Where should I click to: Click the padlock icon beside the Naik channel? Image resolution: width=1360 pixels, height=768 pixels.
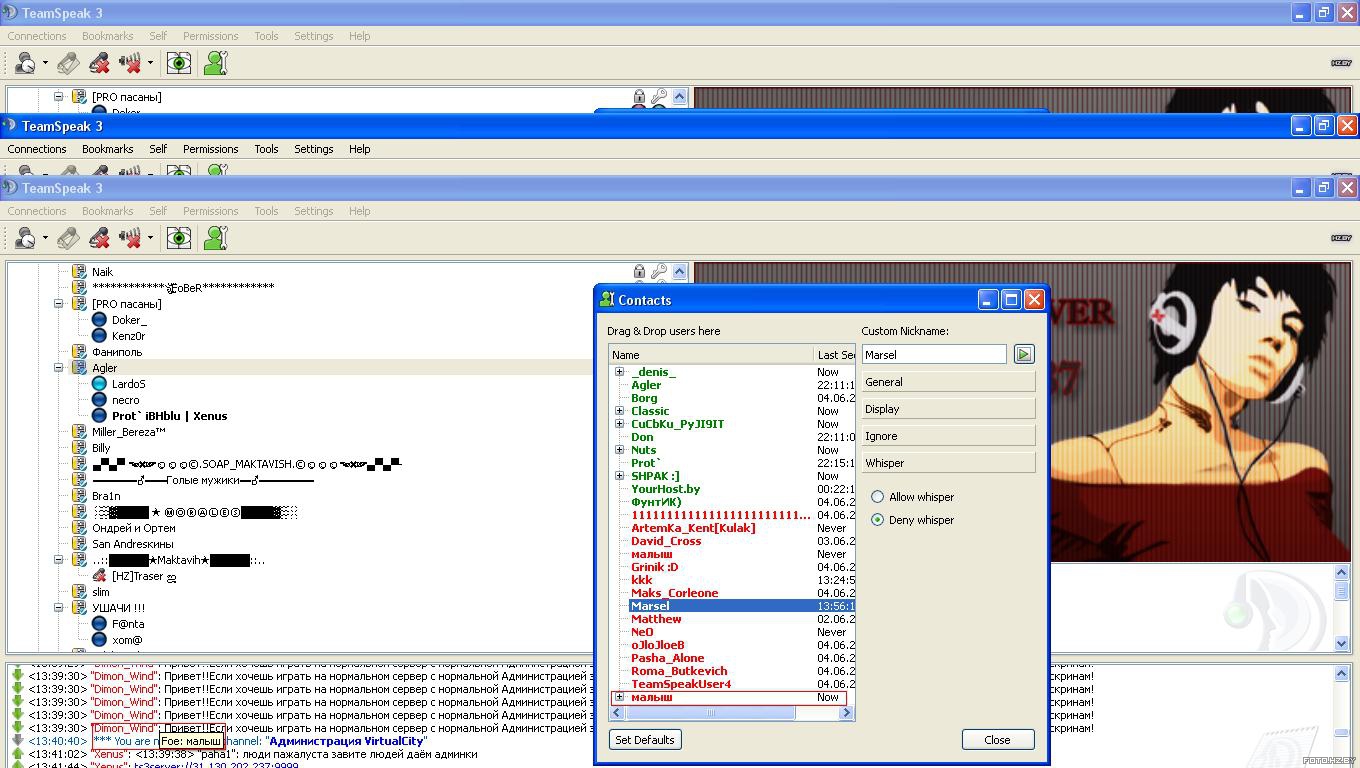pyautogui.click(x=639, y=271)
